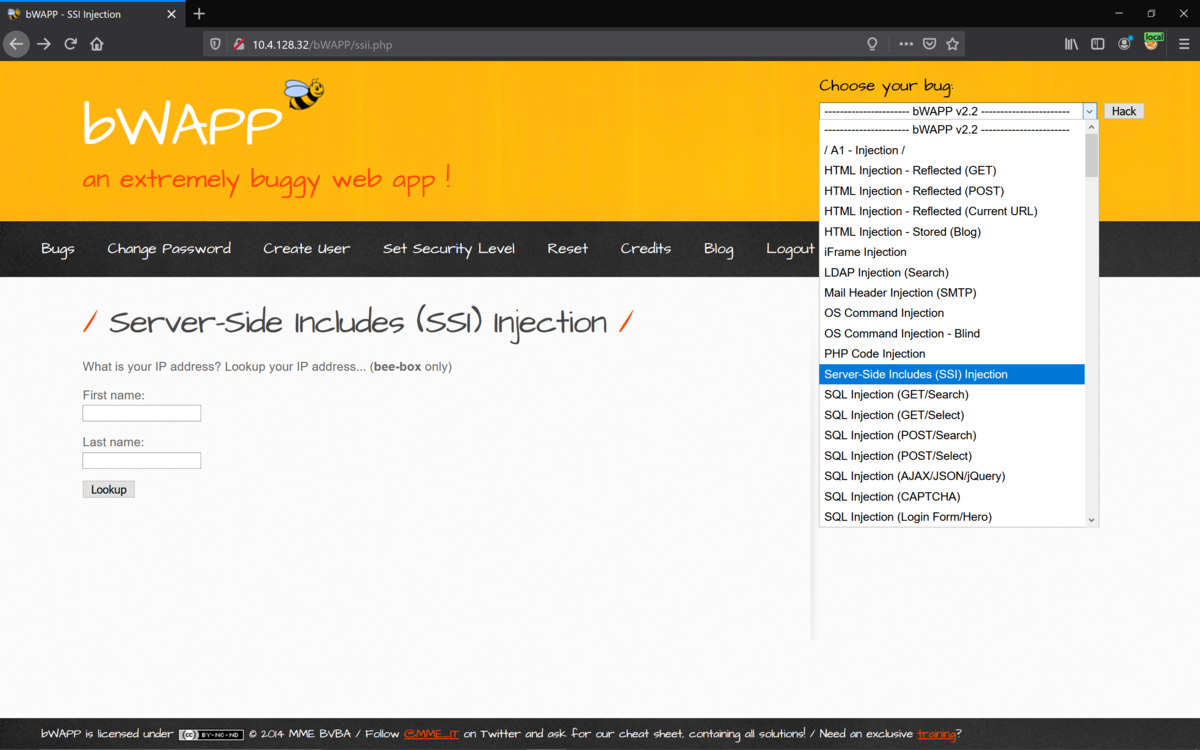The image size is (1200, 750).
Task: Select SQL Injection (AJAX/JSON/jQuery)
Action: pos(952,476)
